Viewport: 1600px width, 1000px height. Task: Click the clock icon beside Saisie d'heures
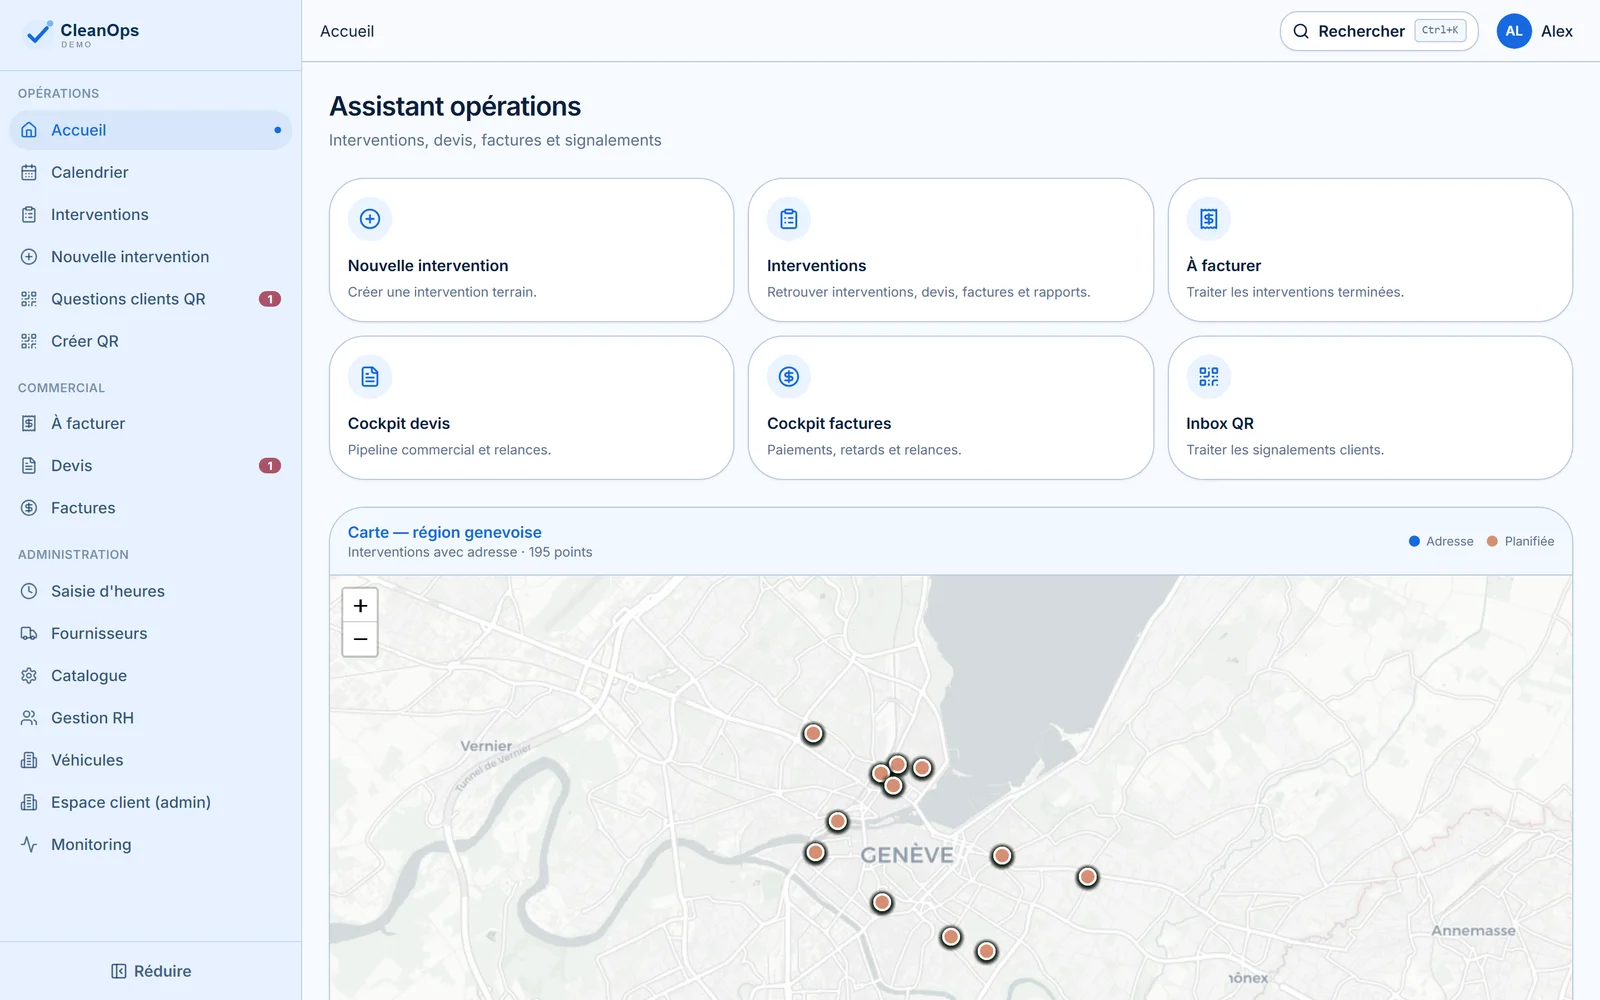click(29, 591)
